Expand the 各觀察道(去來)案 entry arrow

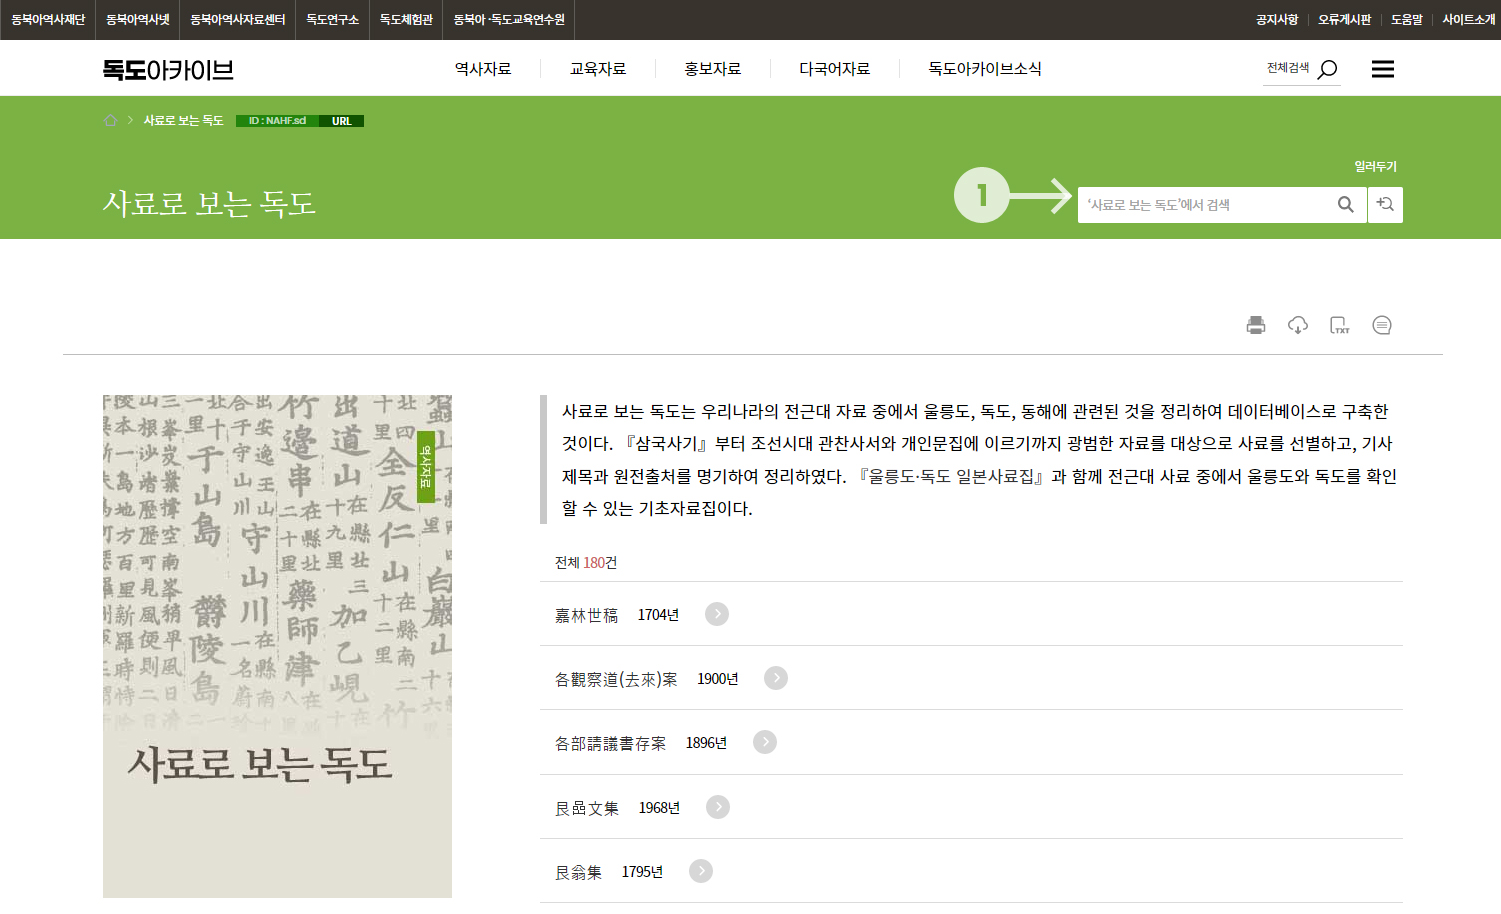pyautogui.click(x=776, y=678)
